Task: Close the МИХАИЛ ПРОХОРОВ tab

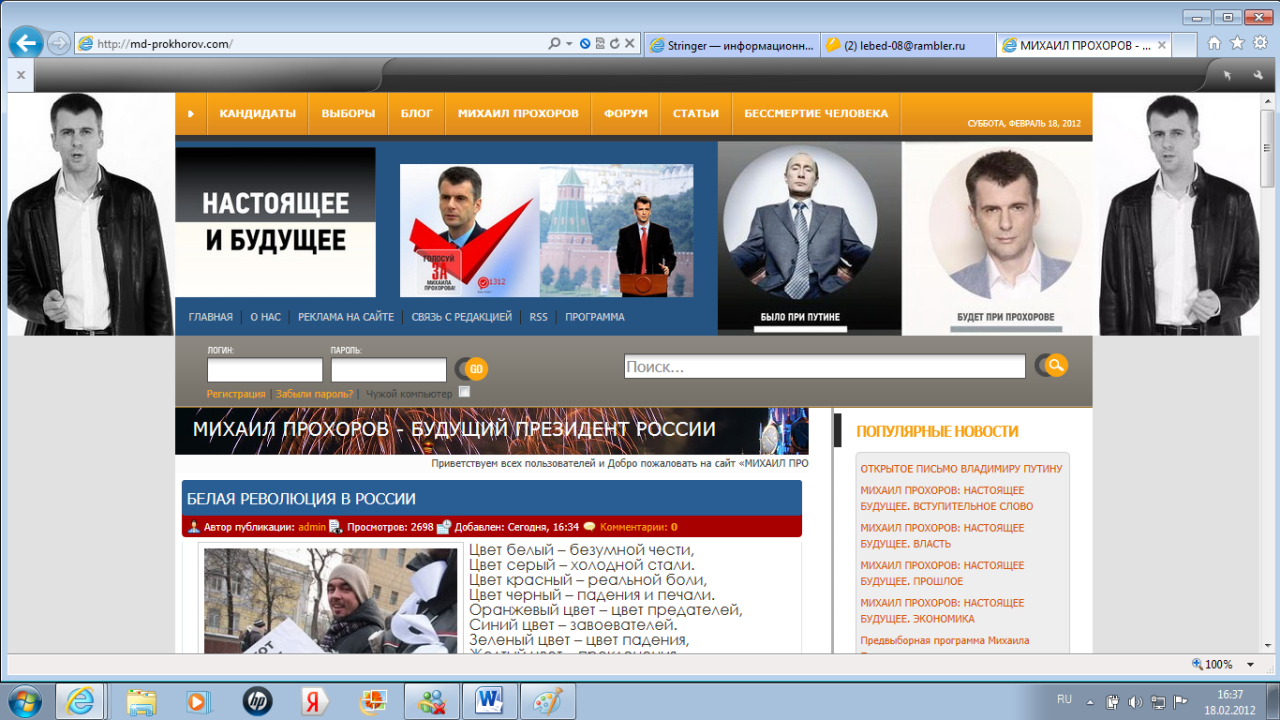Action: click(1161, 45)
